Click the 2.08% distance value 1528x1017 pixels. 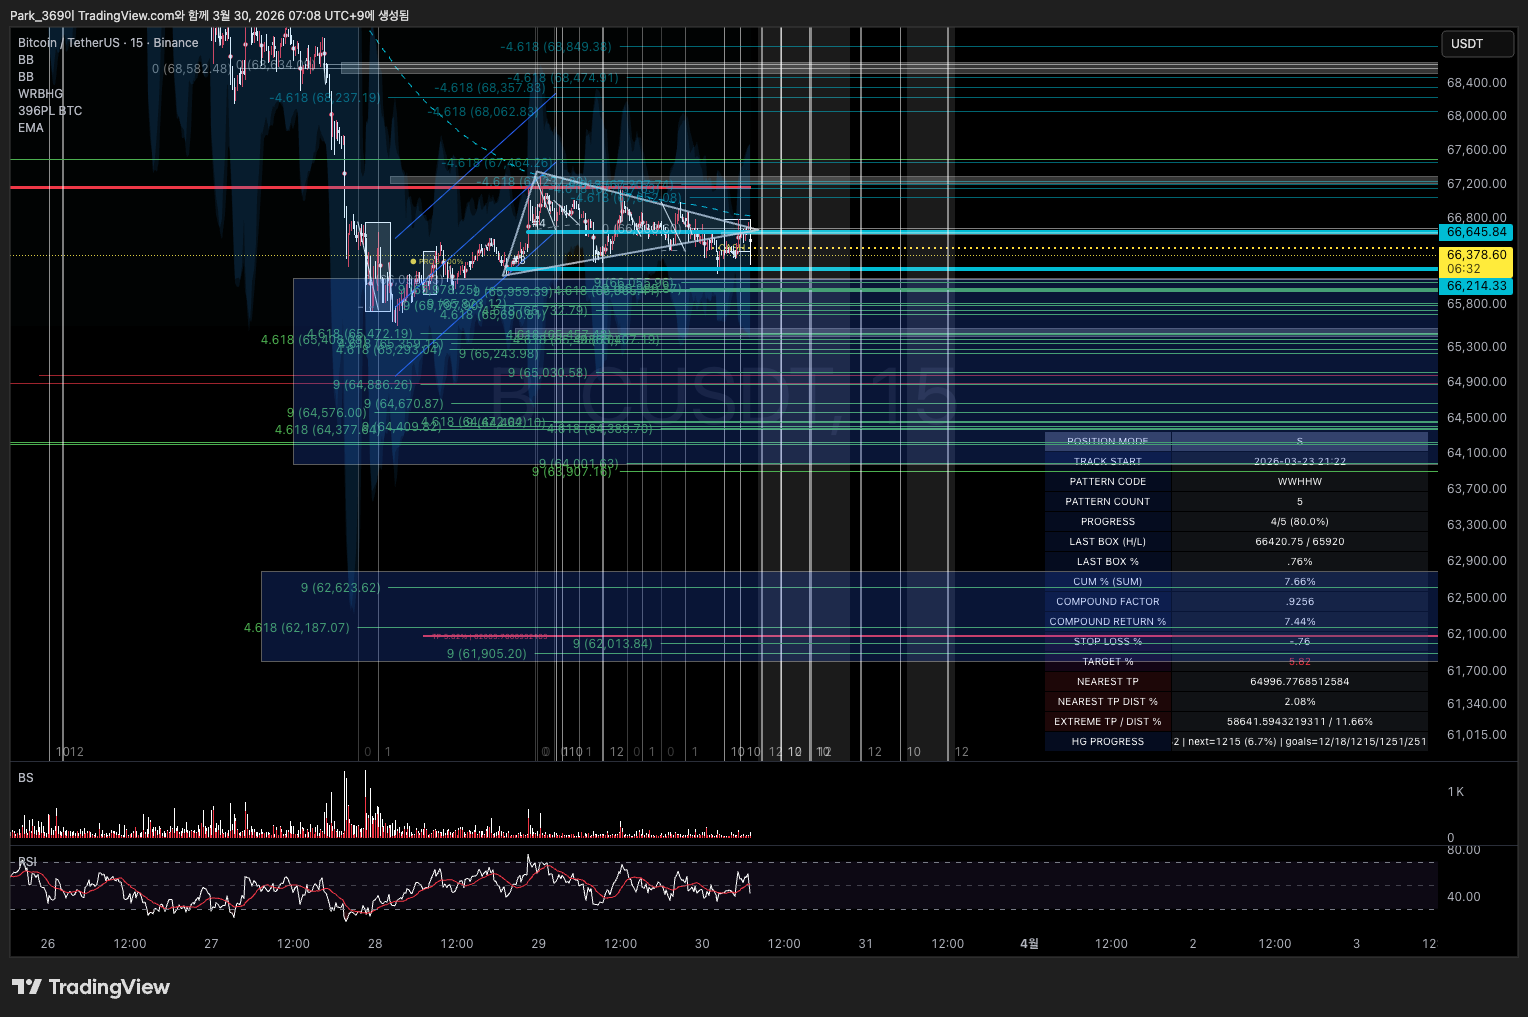tap(1300, 702)
